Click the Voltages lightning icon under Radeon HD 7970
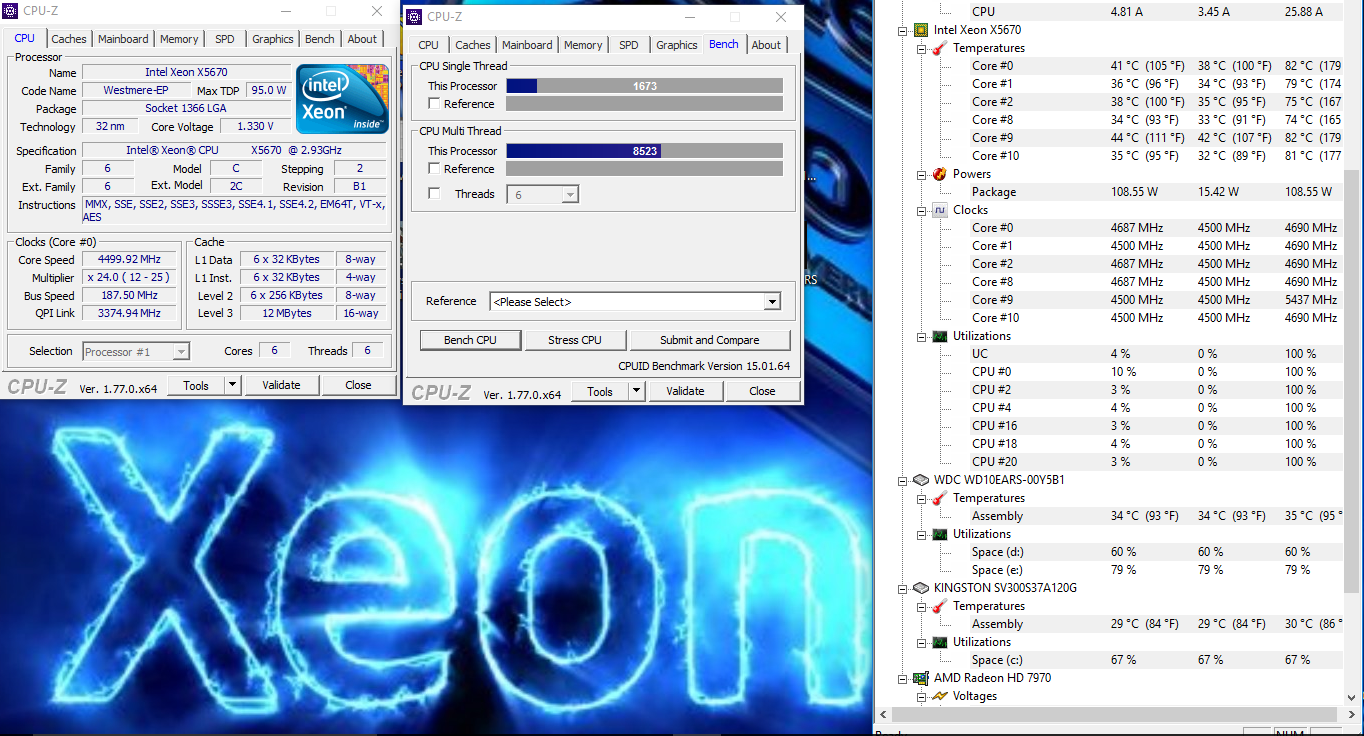1364x736 pixels. 939,696
